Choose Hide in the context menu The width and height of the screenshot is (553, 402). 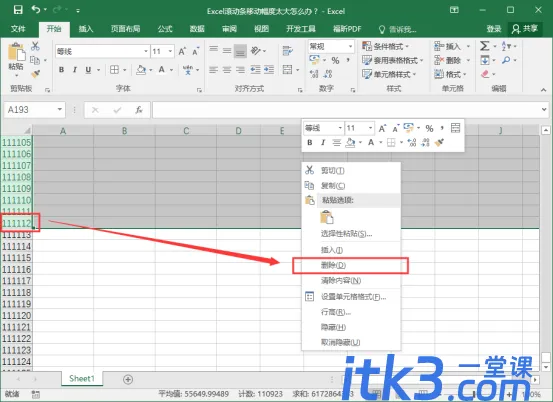coord(351,327)
